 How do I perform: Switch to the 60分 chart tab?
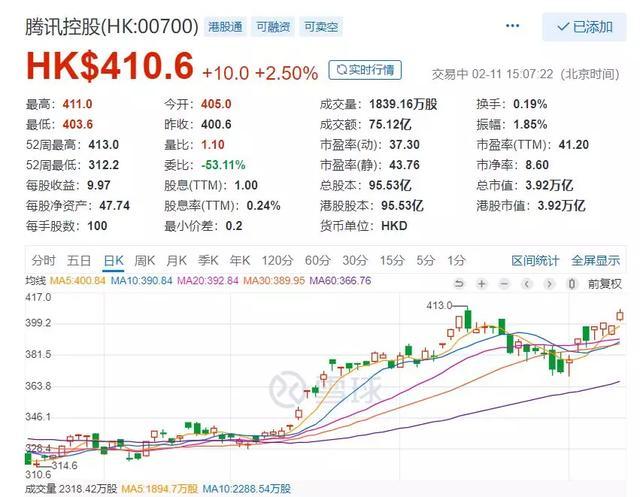pos(318,260)
